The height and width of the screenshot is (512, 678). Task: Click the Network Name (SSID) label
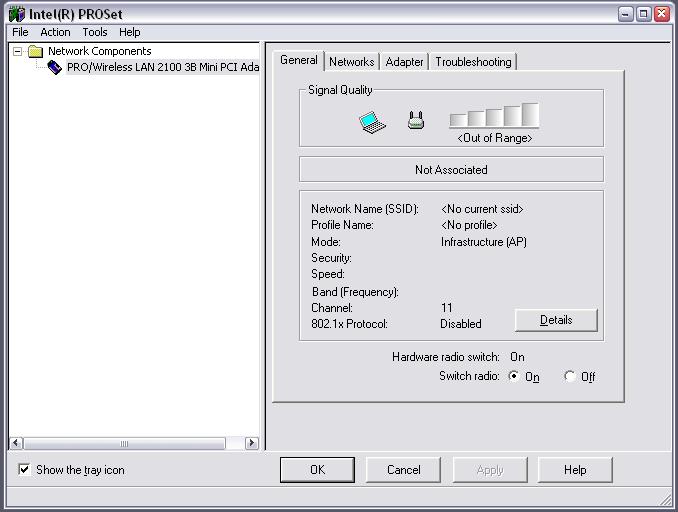[365, 209]
